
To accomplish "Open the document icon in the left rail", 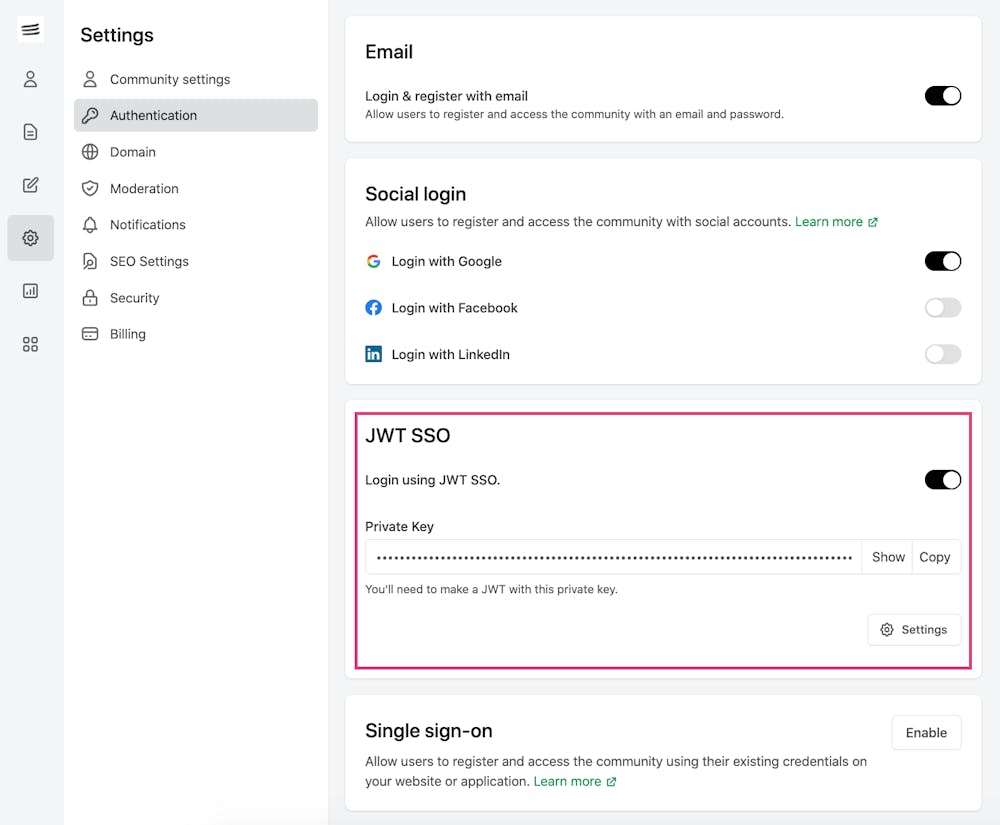I will tap(31, 132).
